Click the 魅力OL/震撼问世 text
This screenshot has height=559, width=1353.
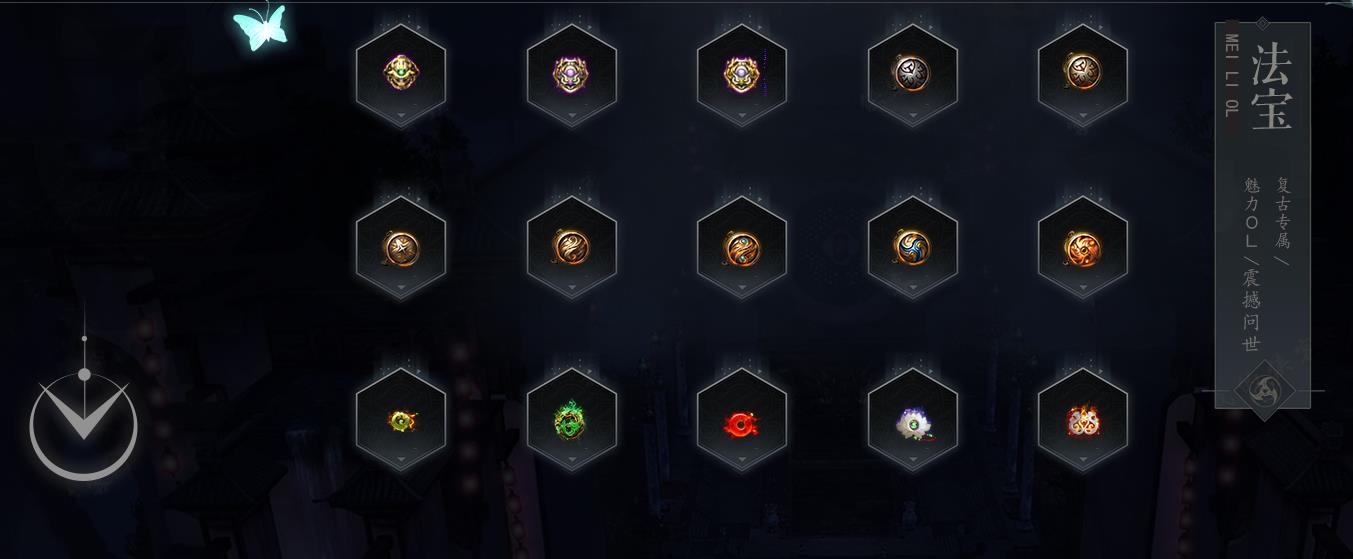(1251, 265)
